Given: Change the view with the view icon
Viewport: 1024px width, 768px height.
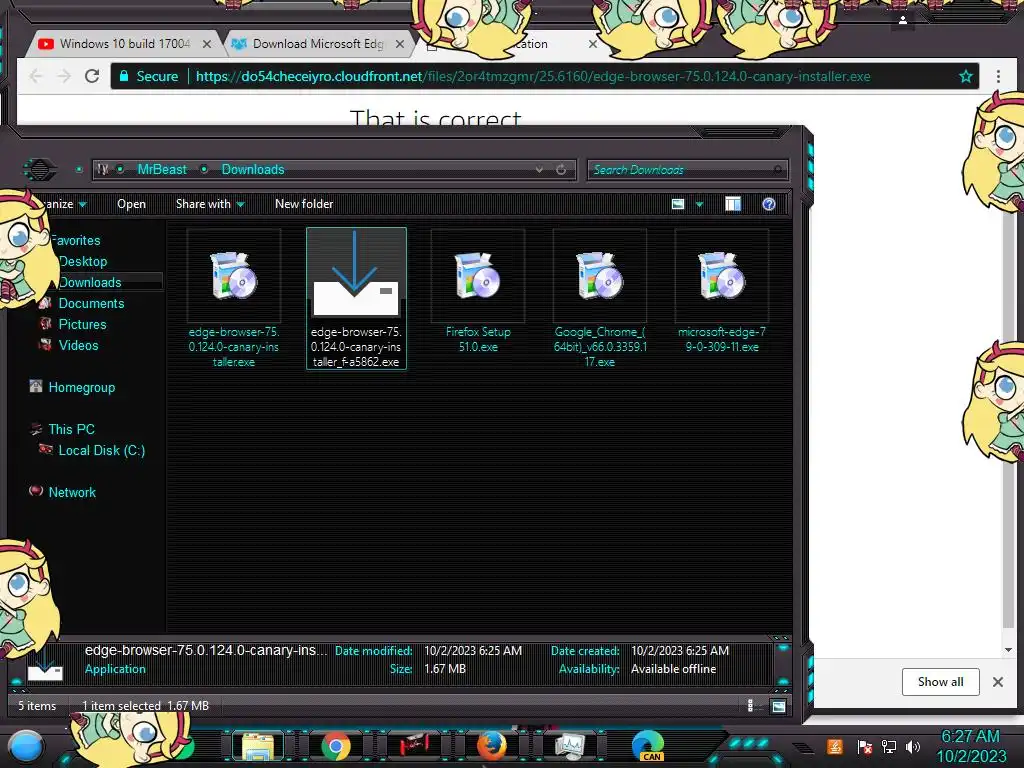Looking at the screenshot, I should (x=678, y=204).
